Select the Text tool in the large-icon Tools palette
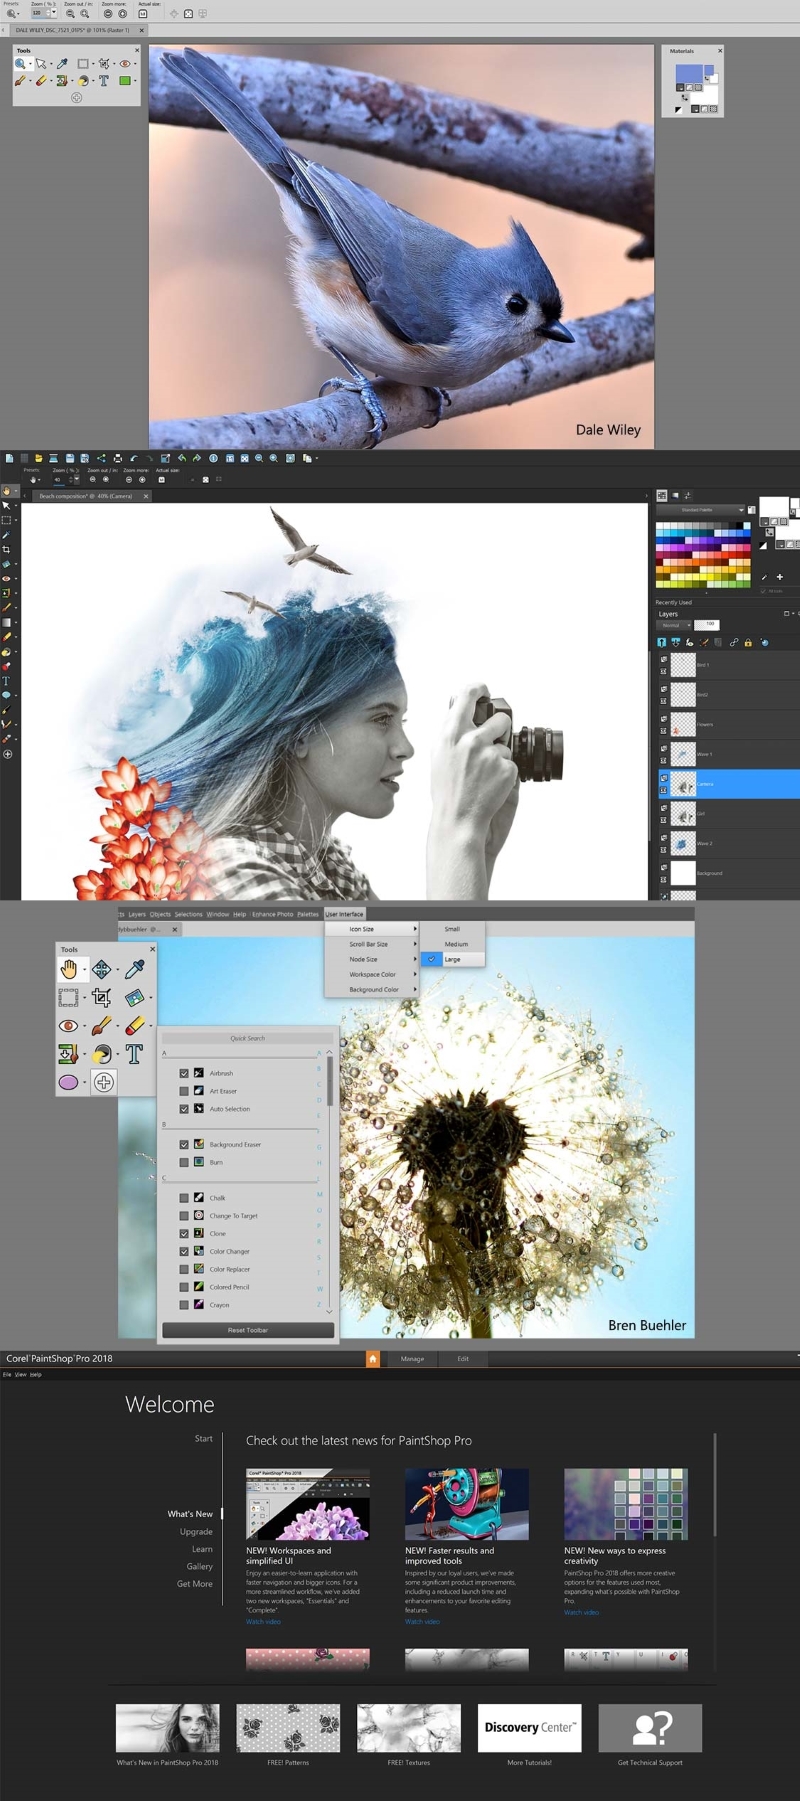Screen dimensions: 800x1801 click(134, 1054)
